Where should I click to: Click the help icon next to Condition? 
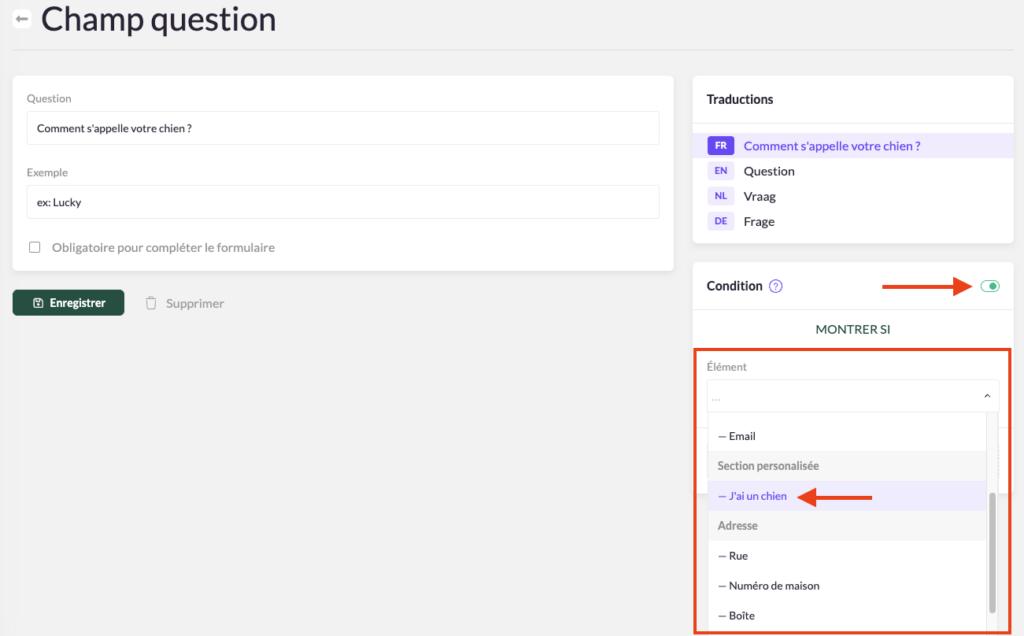(x=776, y=286)
